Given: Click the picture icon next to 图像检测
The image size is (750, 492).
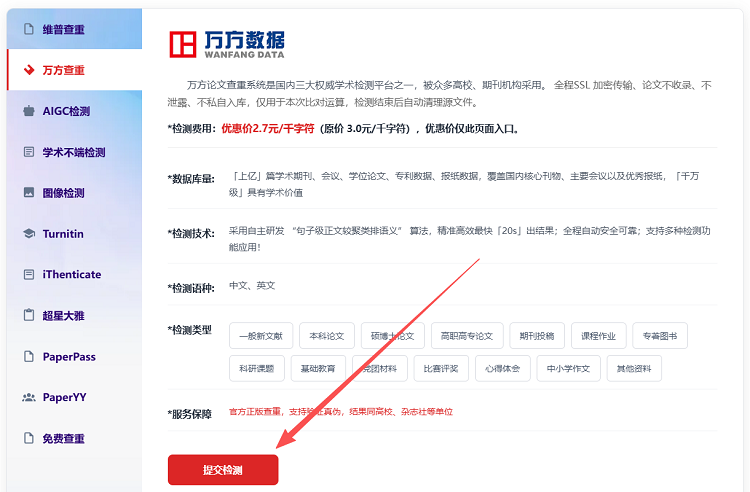Looking at the screenshot, I should pos(29,193).
